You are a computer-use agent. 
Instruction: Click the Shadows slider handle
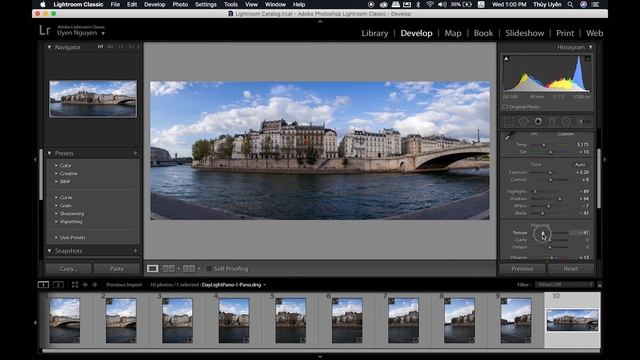560,199
